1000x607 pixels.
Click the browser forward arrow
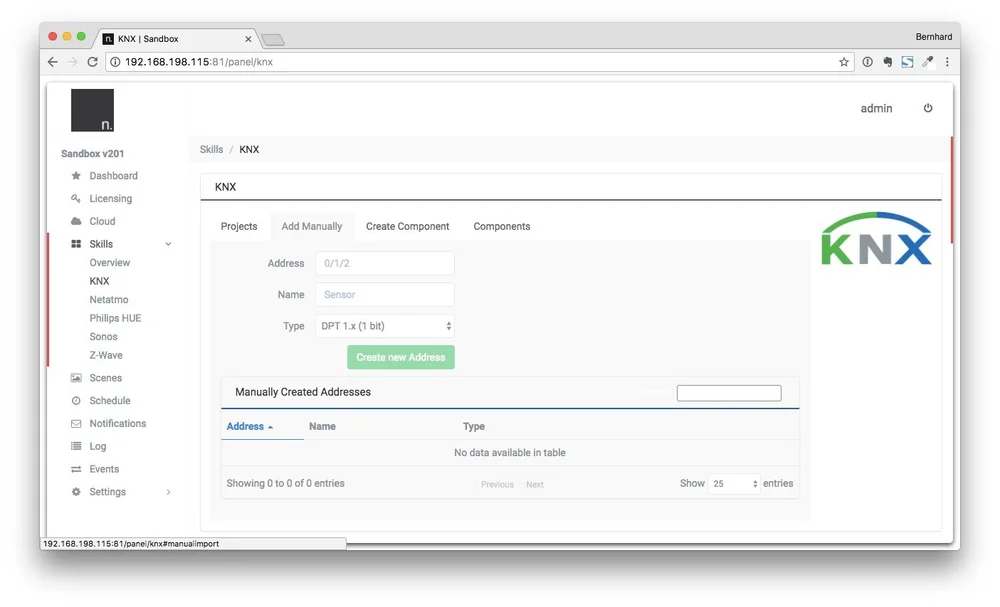coord(73,62)
